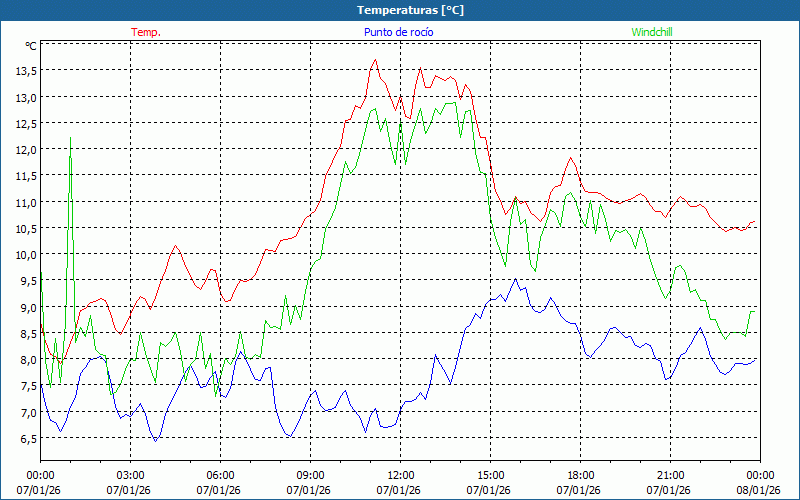Click the 12:00 time axis label
The height and width of the screenshot is (500, 800).
click(x=400, y=475)
